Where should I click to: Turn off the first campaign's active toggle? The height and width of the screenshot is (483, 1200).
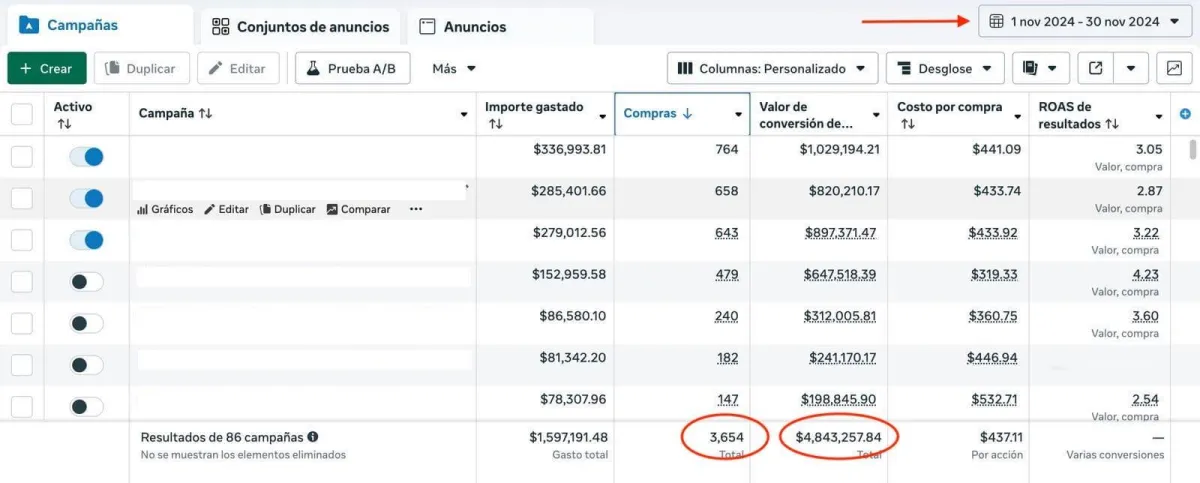point(87,157)
